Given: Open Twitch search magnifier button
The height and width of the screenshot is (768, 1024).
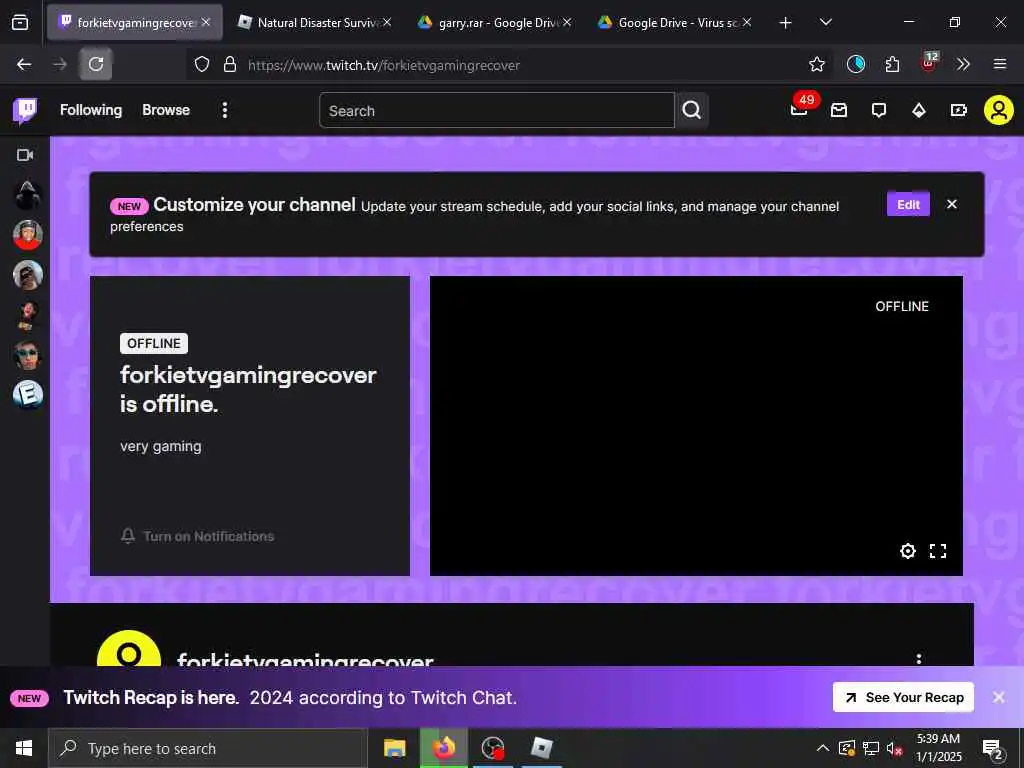Looking at the screenshot, I should click(x=692, y=110).
